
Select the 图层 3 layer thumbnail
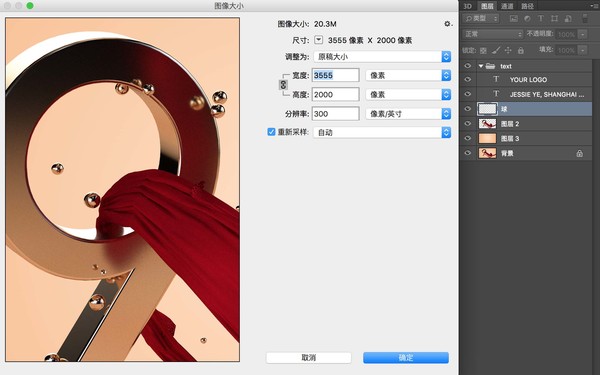pos(488,138)
